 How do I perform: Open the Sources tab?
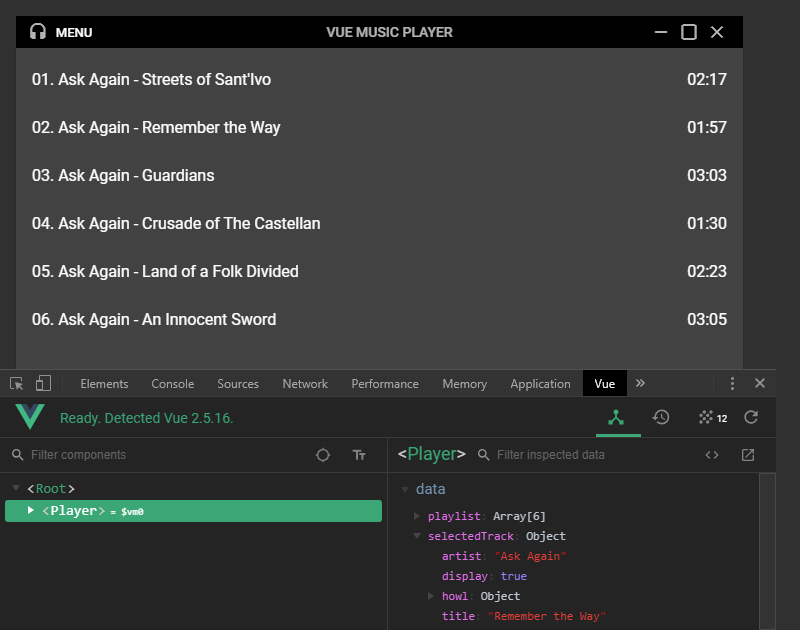click(x=238, y=384)
